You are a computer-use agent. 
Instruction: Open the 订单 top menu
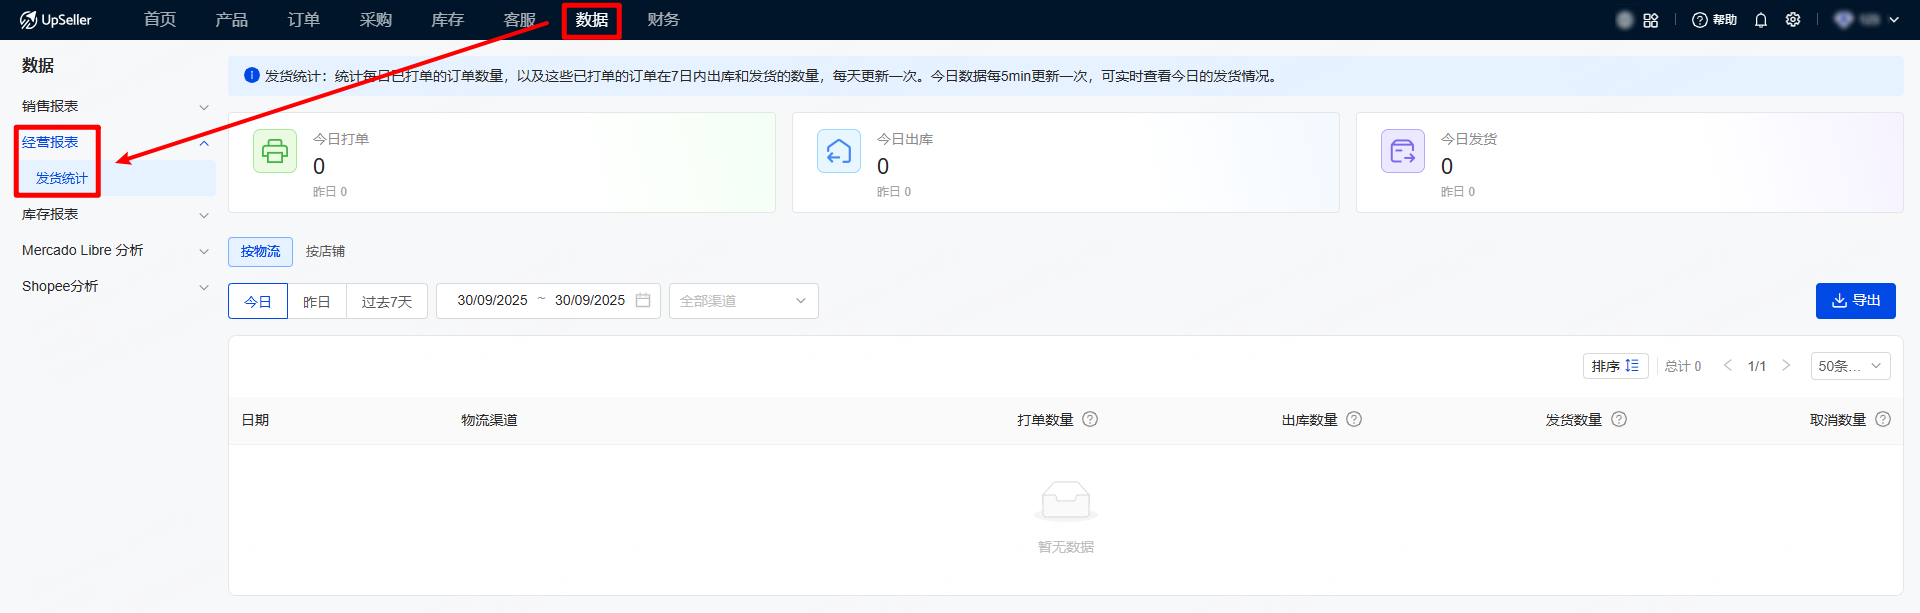[x=304, y=20]
